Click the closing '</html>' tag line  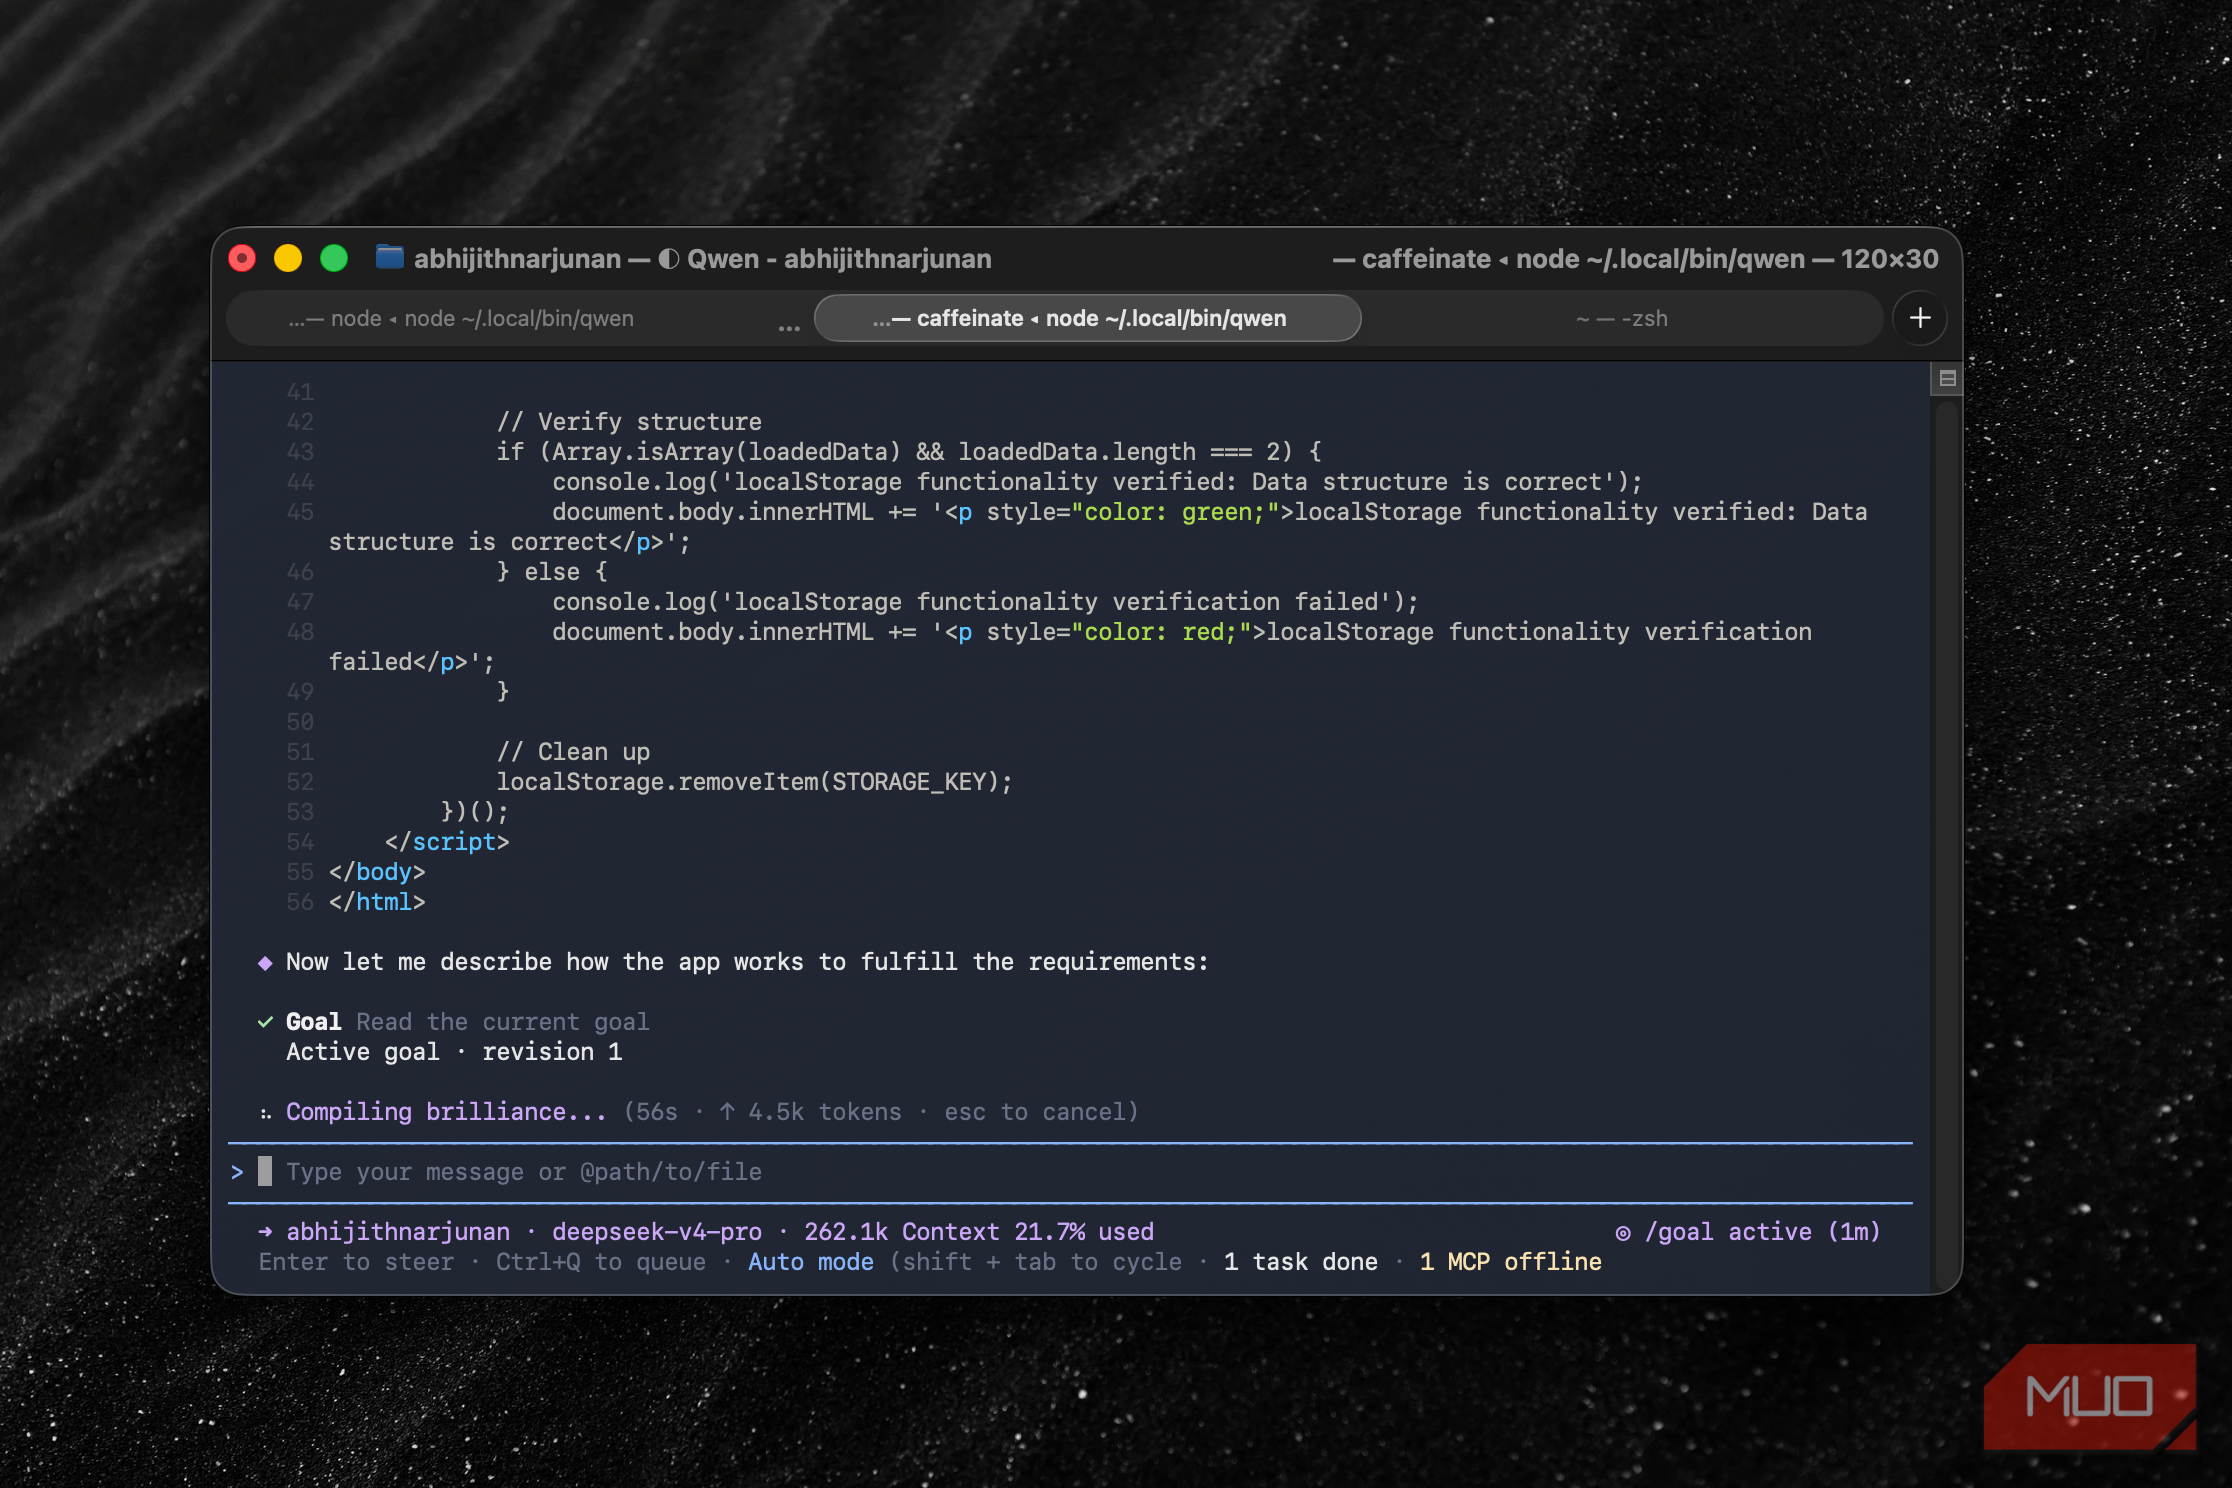(377, 902)
